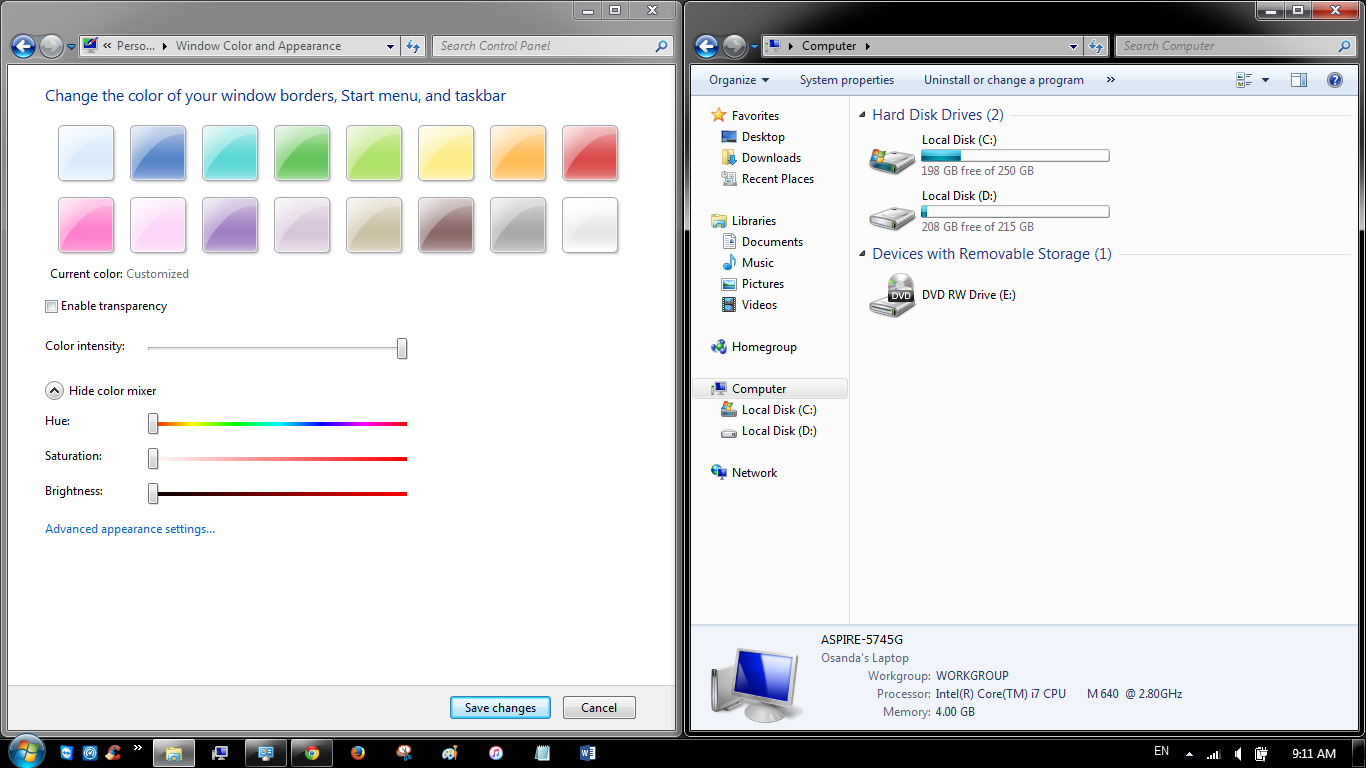This screenshot has width=1366, height=768.
Task: Select the DVD RW Drive (E:) icon
Action: (x=891, y=296)
